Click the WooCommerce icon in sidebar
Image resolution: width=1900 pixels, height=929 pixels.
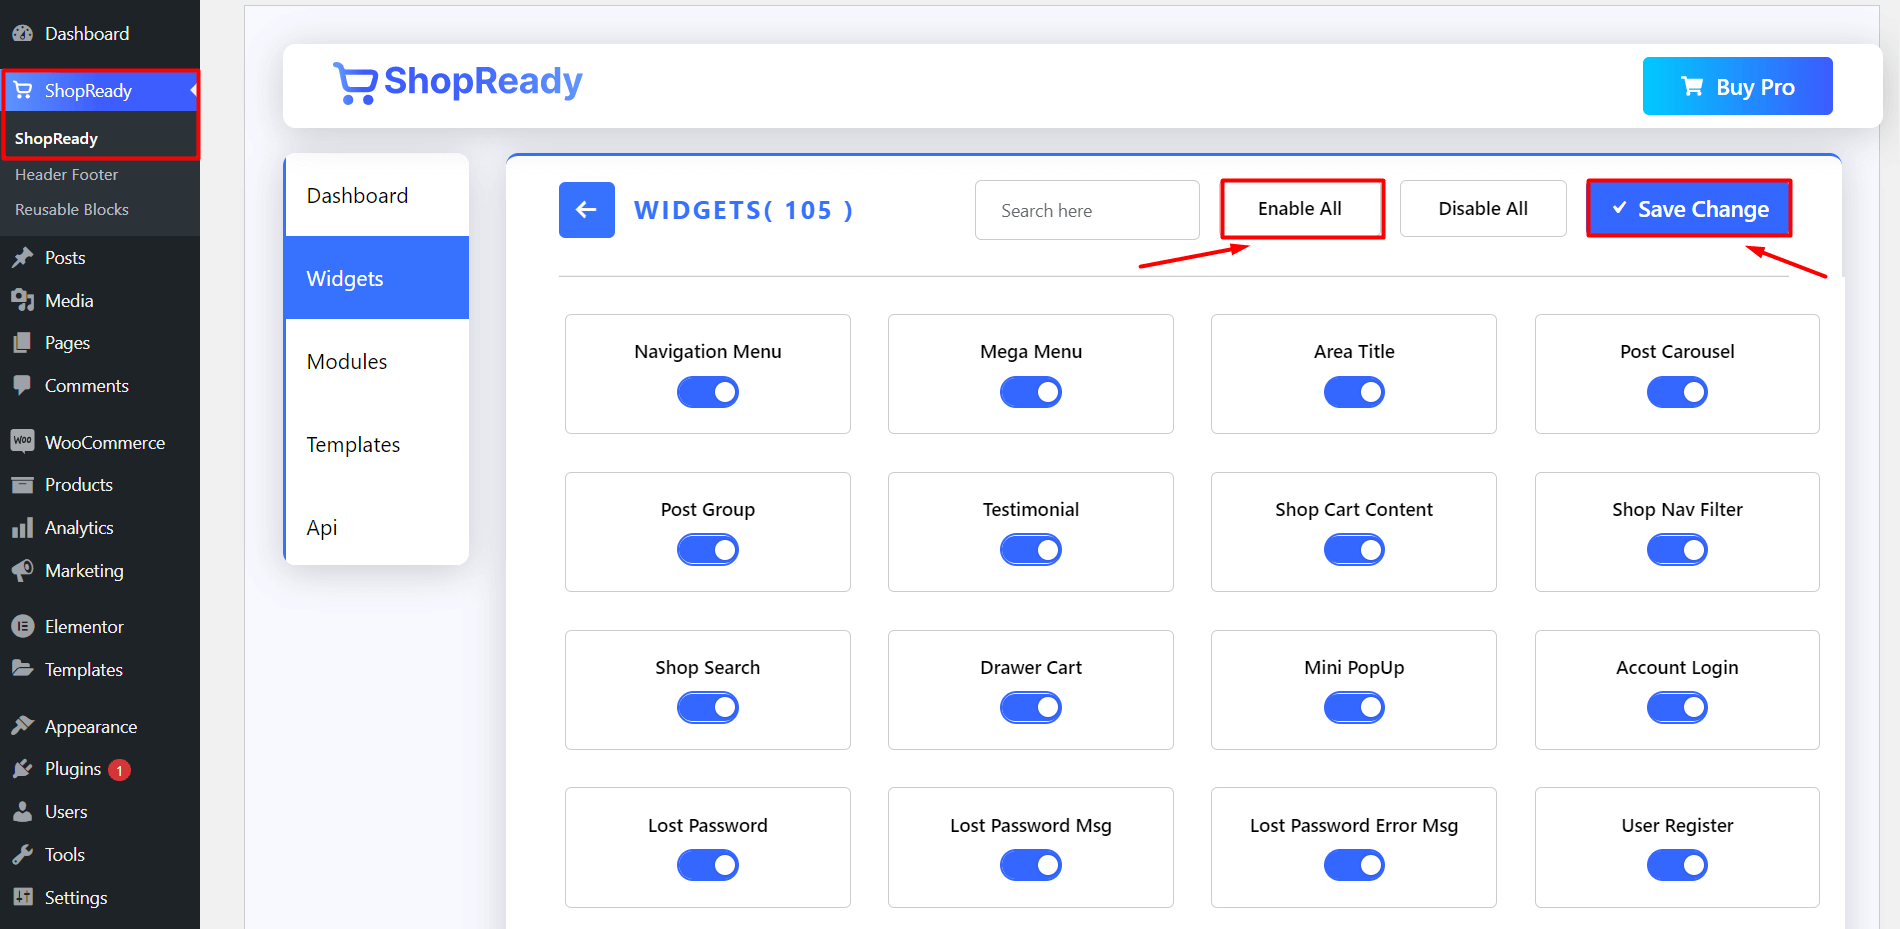[22, 441]
